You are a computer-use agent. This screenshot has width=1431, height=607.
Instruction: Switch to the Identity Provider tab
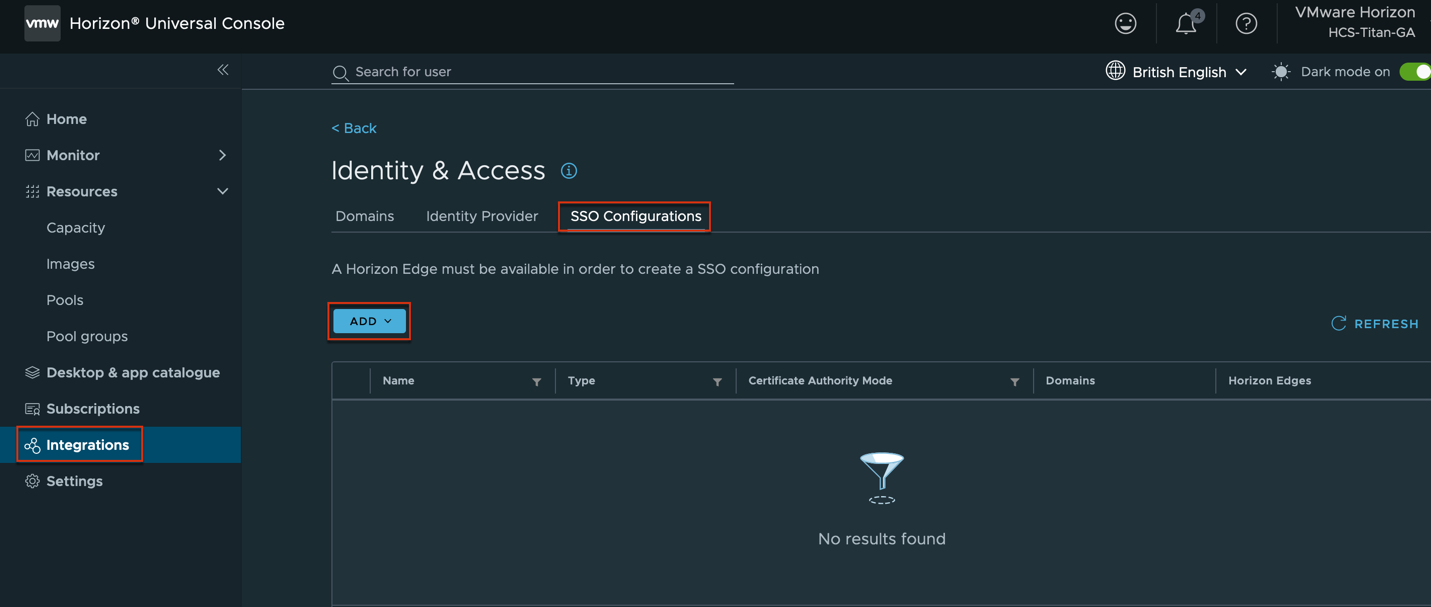482,216
